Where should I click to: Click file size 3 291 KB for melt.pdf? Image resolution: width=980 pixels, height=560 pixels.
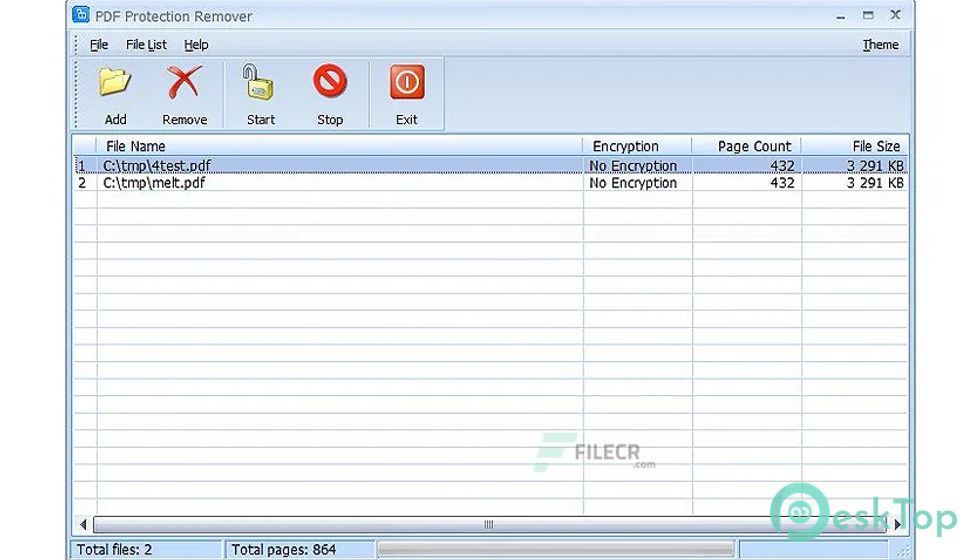click(854, 182)
